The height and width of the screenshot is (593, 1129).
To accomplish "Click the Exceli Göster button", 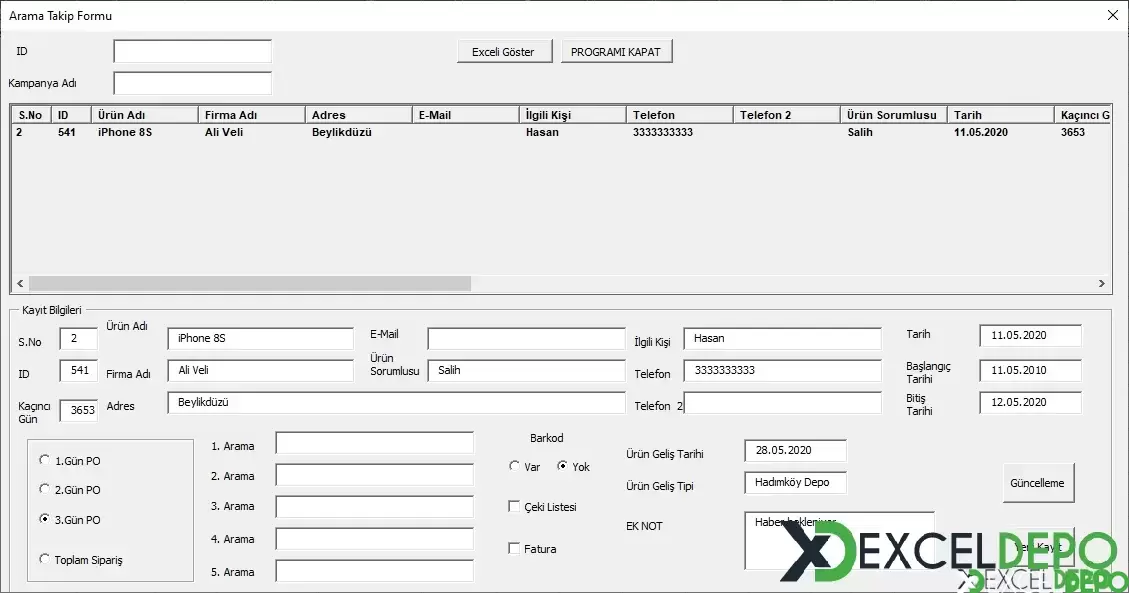I will (504, 52).
